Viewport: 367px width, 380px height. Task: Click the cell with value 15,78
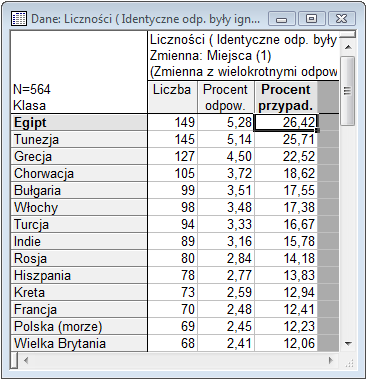[x=286, y=242]
